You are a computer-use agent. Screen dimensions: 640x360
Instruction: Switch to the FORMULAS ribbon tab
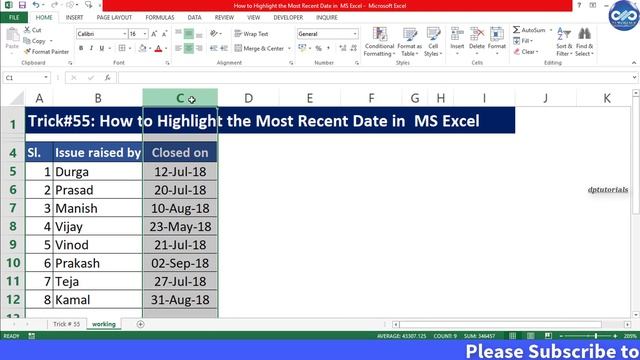point(160,18)
